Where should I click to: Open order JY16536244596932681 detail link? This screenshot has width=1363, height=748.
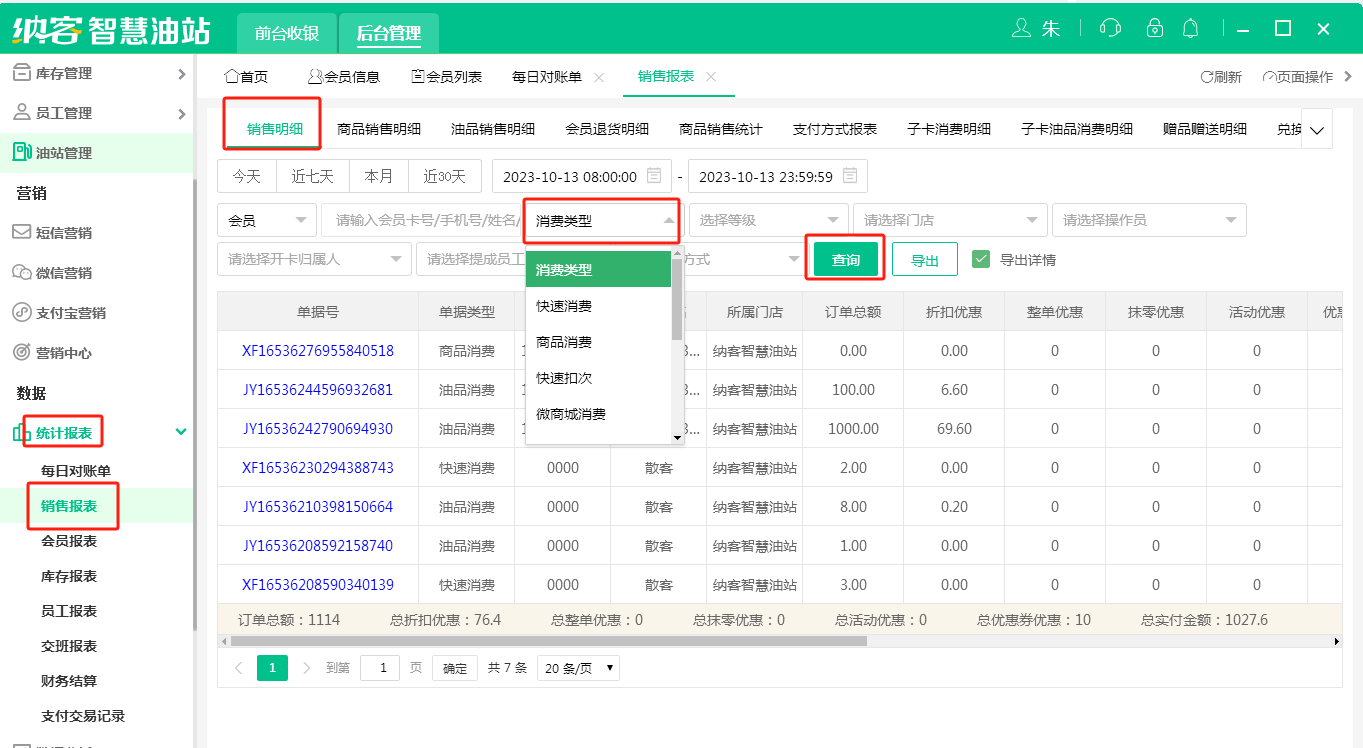(x=316, y=389)
